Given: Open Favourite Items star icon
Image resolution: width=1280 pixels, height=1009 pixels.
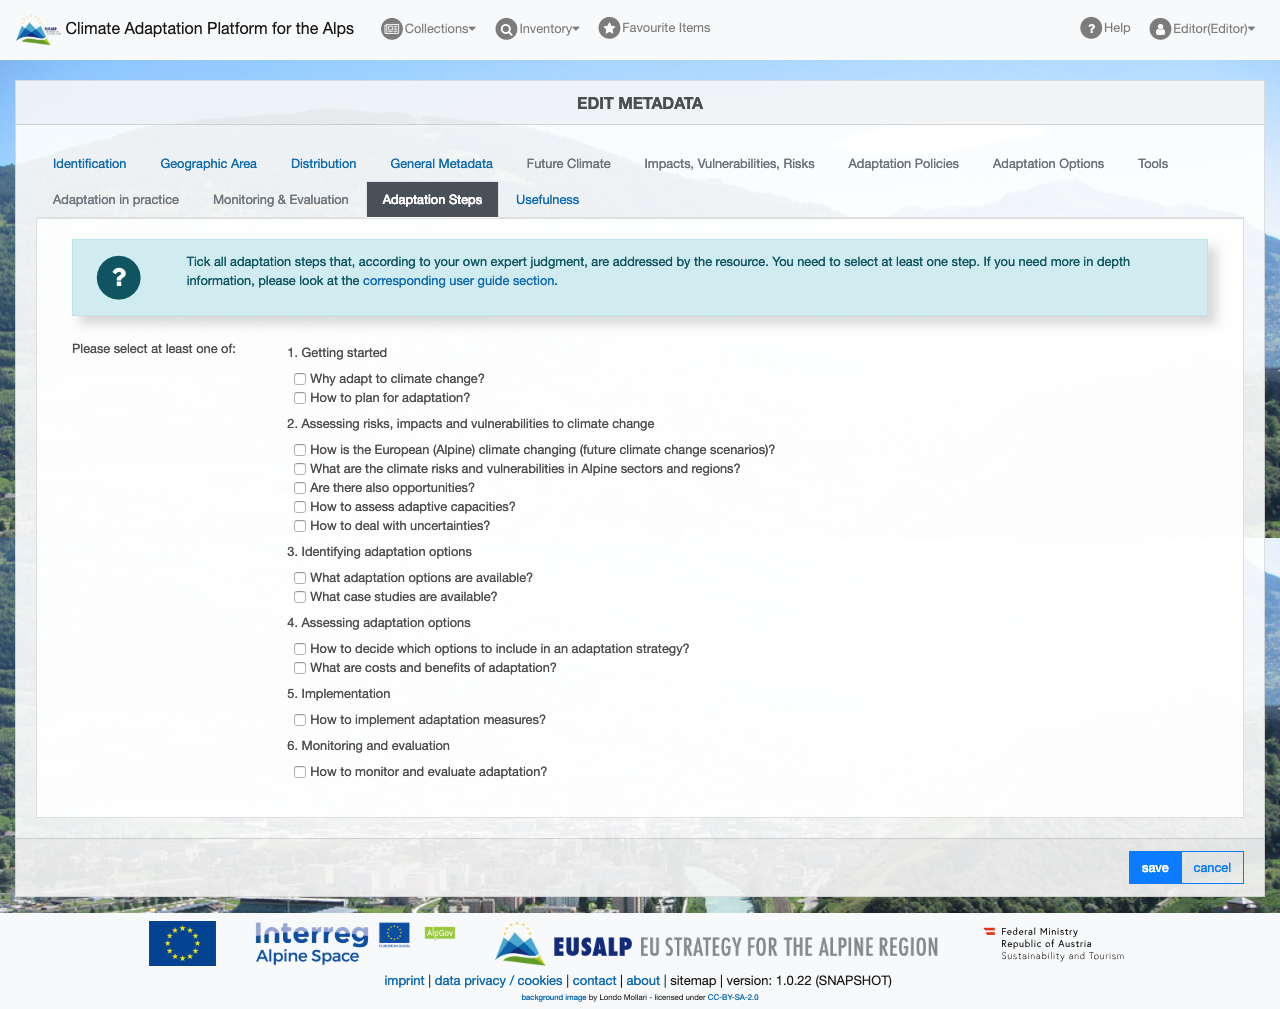Looking at the screenshot, I should [609, 28].
